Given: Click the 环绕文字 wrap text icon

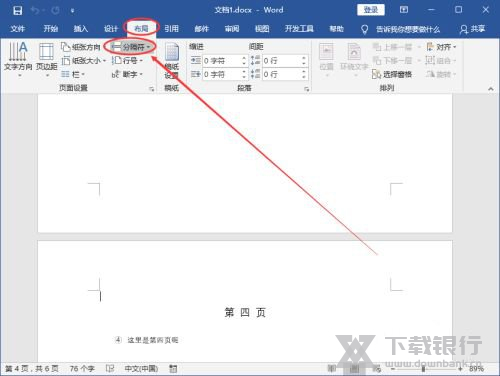Looking at the screenshot, I should [354, 59].
